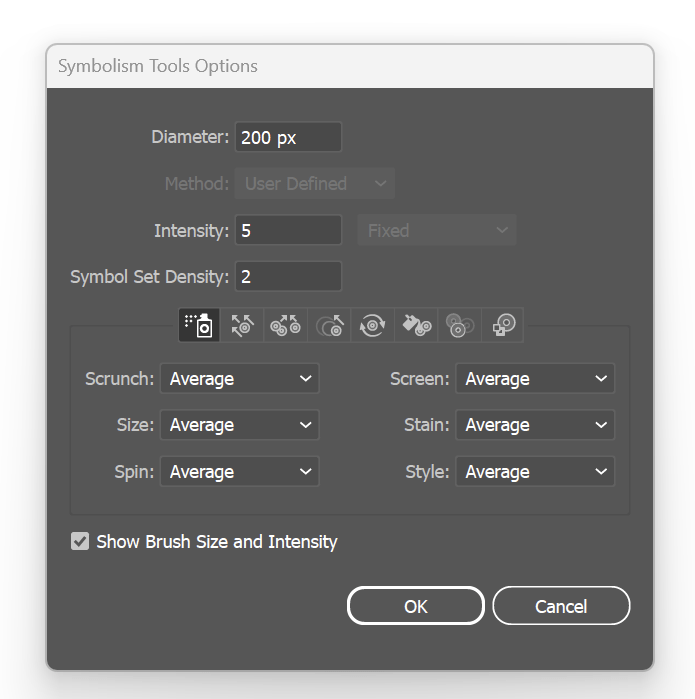Open the Screen dropdown

tap(535, 378)
